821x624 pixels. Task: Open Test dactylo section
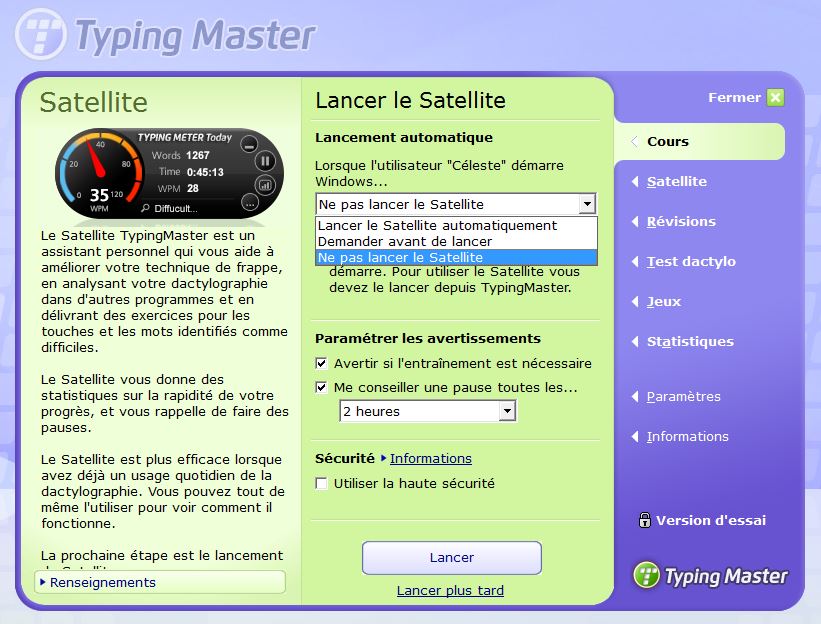691,261
